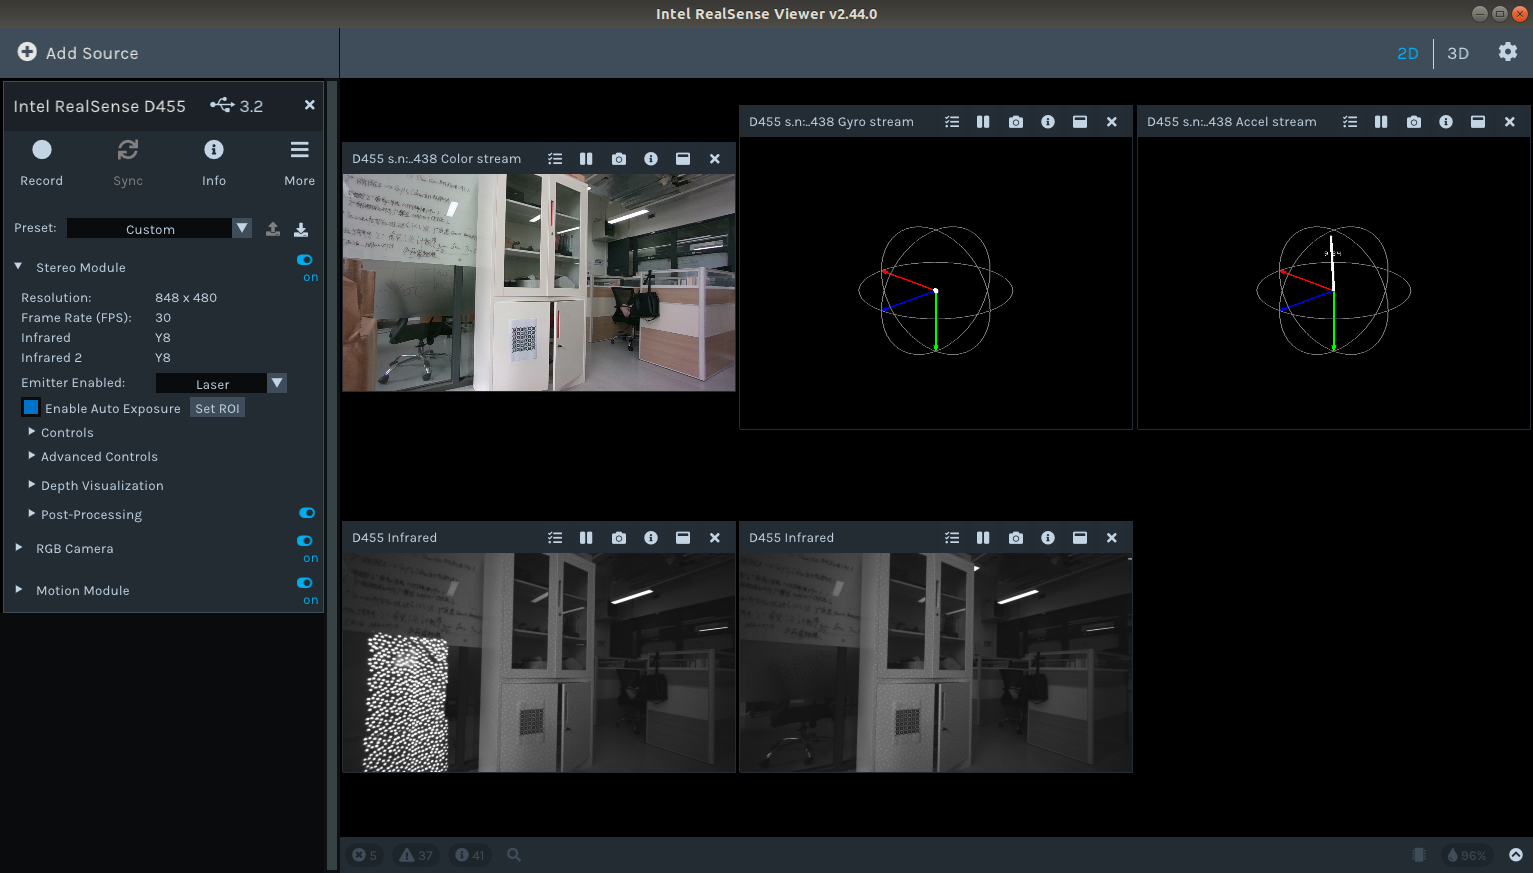Expand the Motion Module section
Screen dimensions: 1533x873
click(18, 590)
